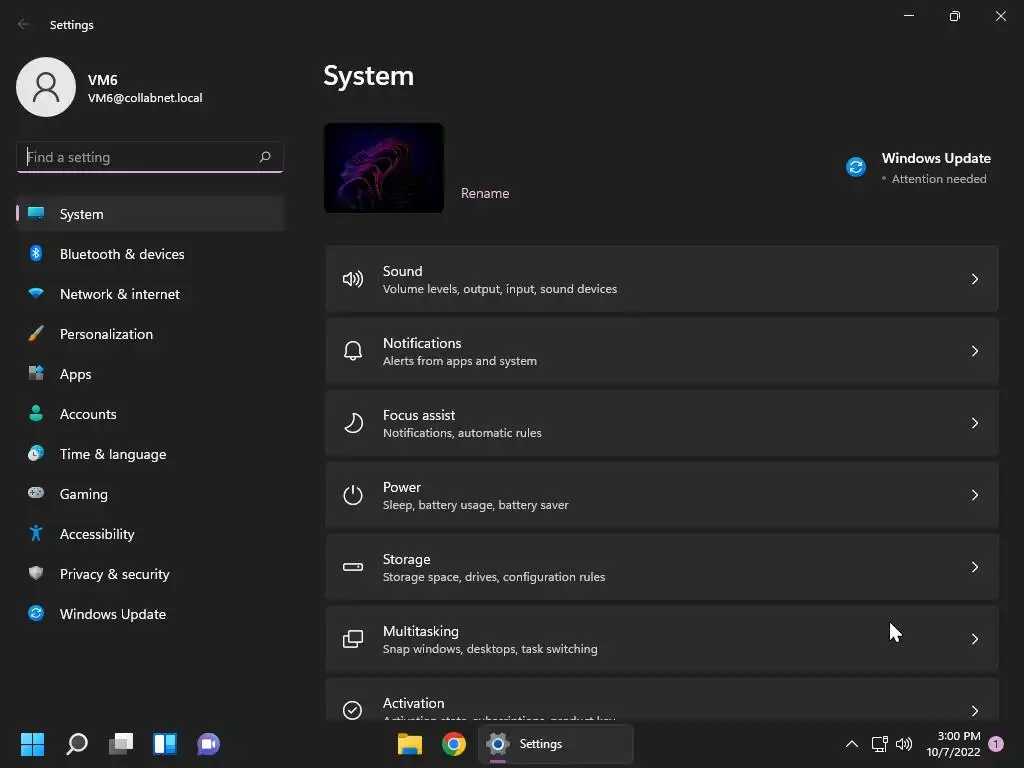Expand the Multitasking row chevron
The image size is (1024, 768).
pyautogui.click(x=974, y=639)
